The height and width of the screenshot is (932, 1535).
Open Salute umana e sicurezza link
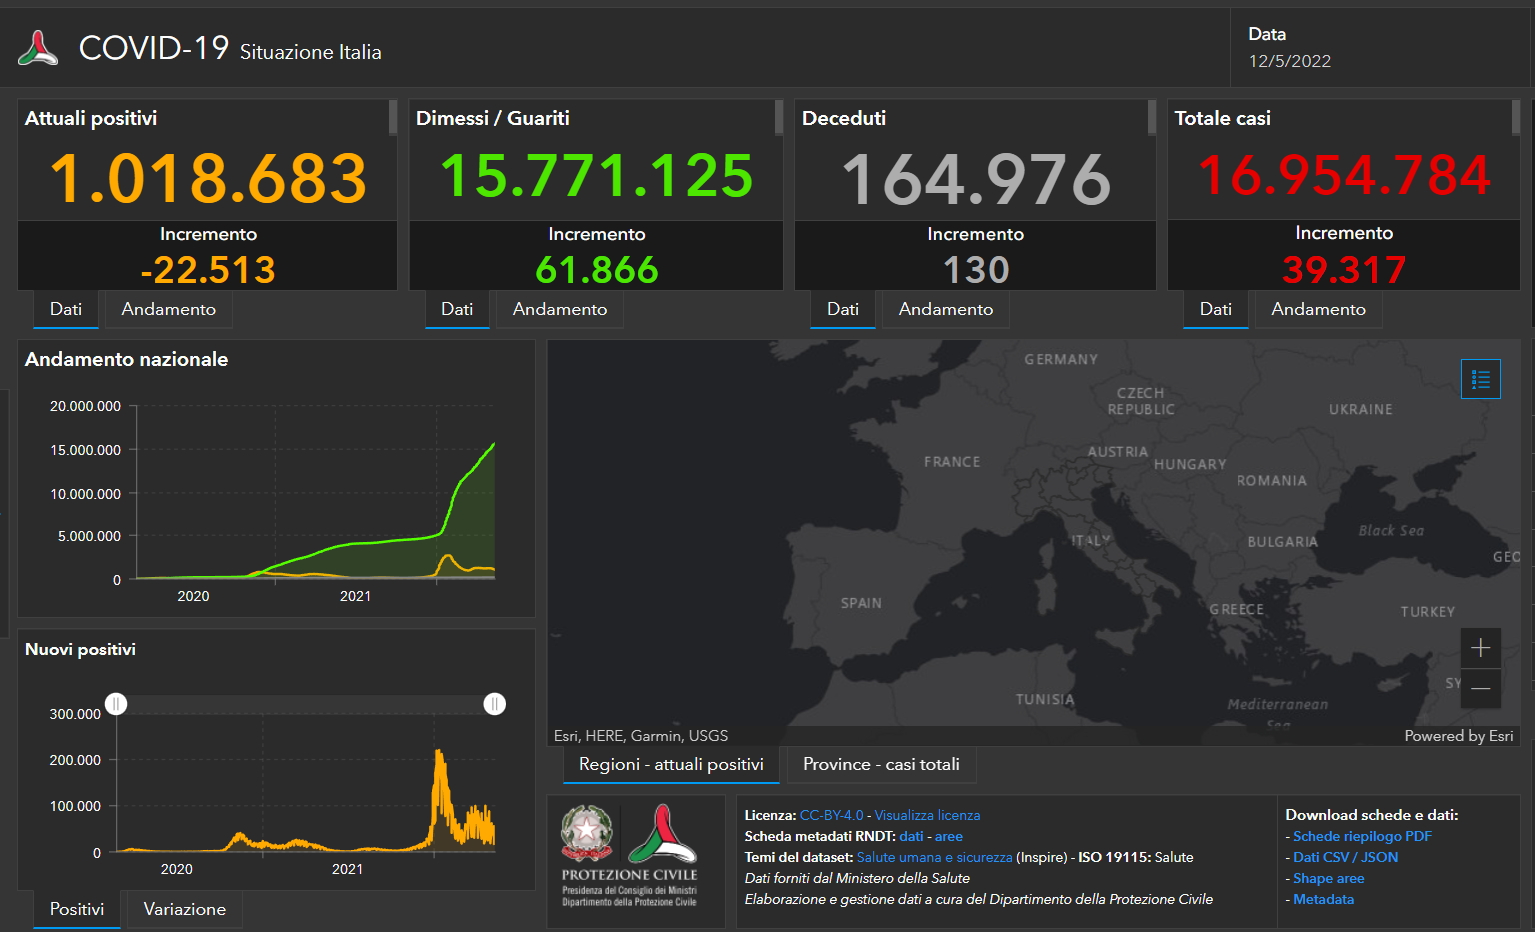[x=934, y=857]
